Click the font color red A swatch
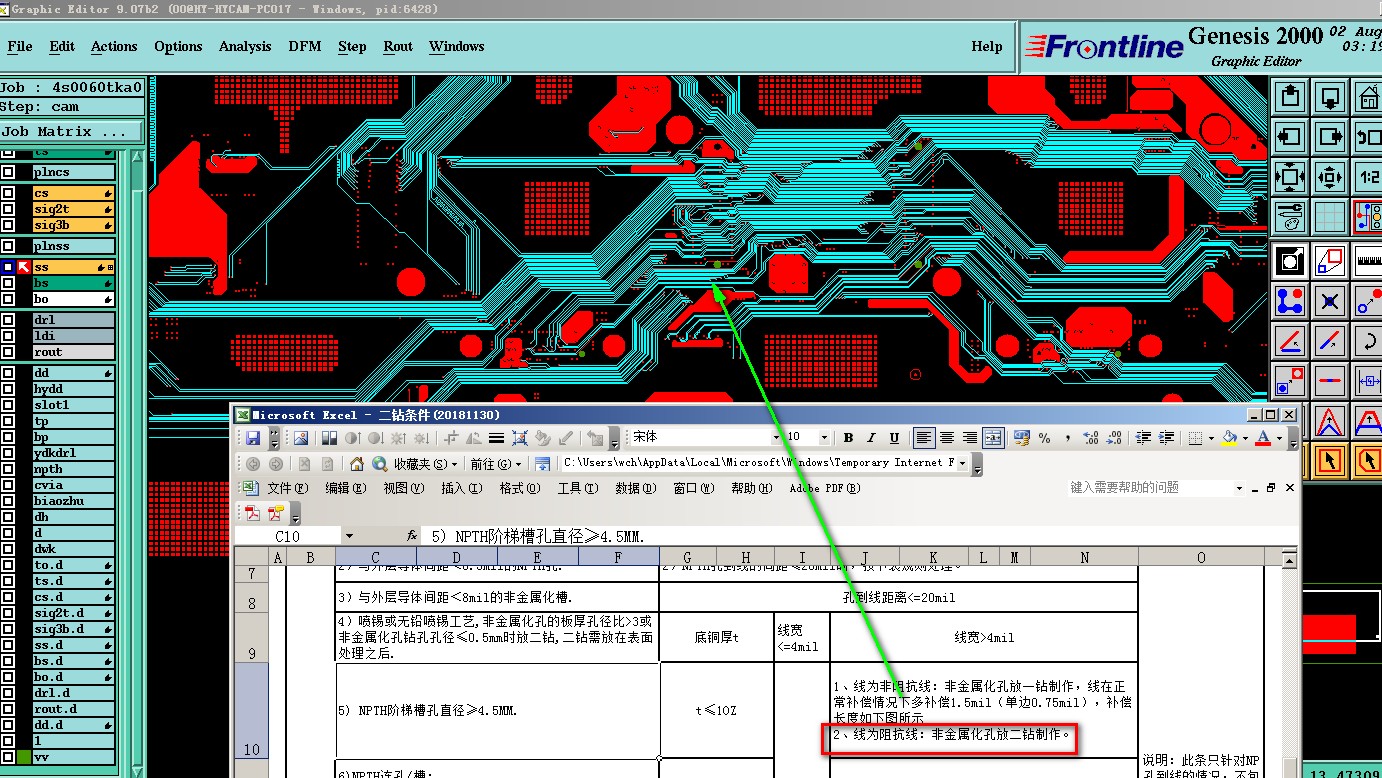This screenshot has width=1382, height=778. [x=1265, y=438]
